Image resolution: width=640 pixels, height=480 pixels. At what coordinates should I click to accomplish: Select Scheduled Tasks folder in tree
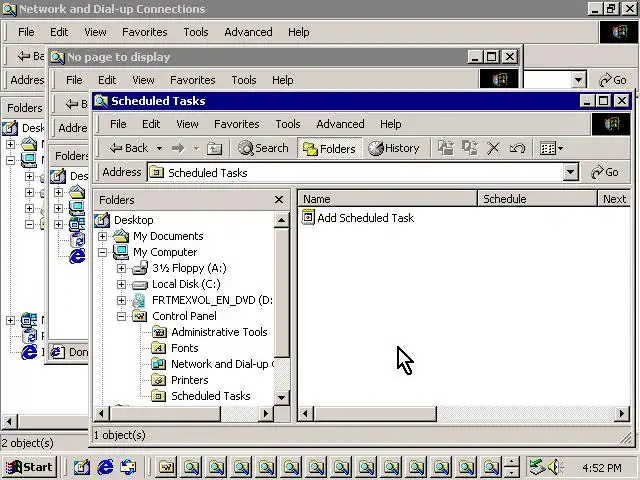tap(211, 396)
